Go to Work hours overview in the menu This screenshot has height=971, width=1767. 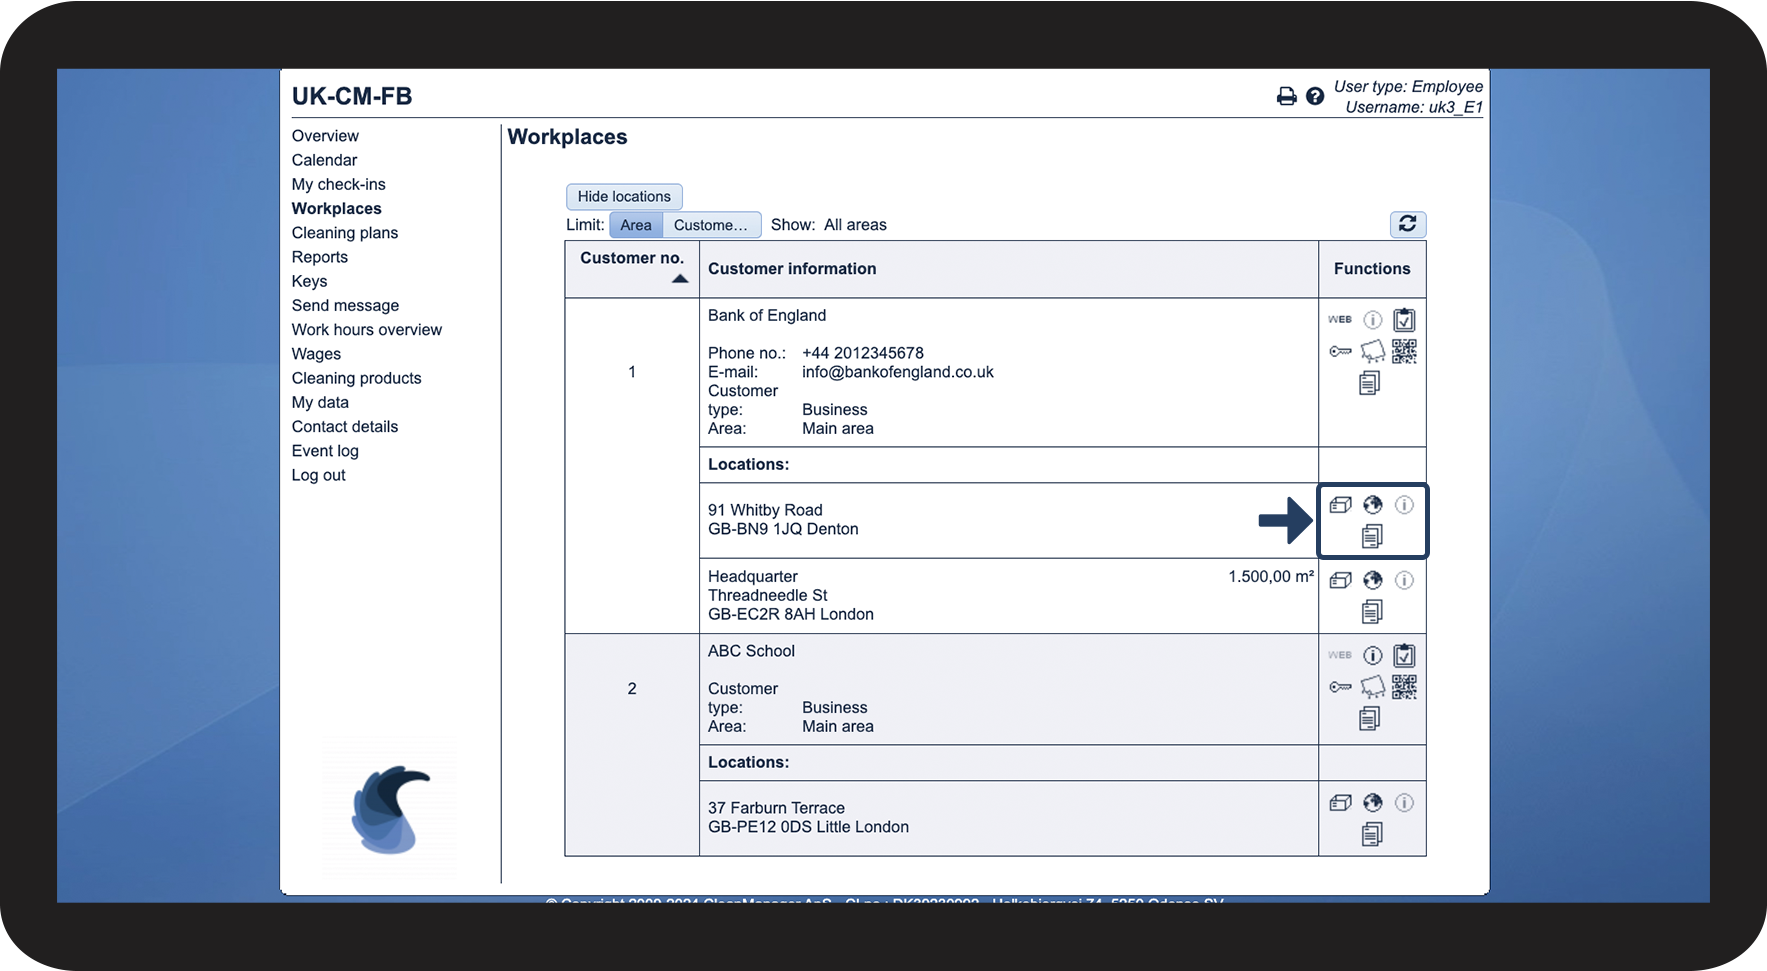click(367, 330)
